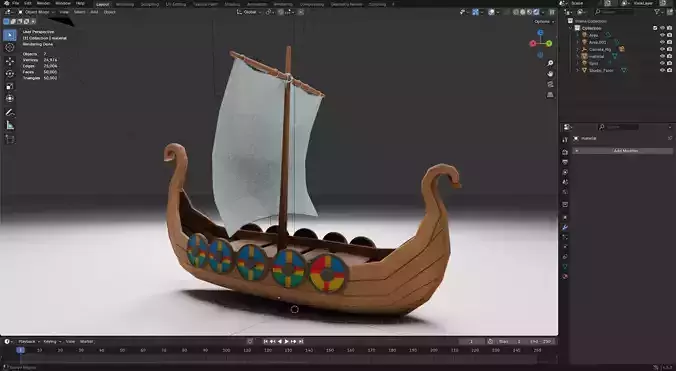Hide the material object

[x=663, y=56]
